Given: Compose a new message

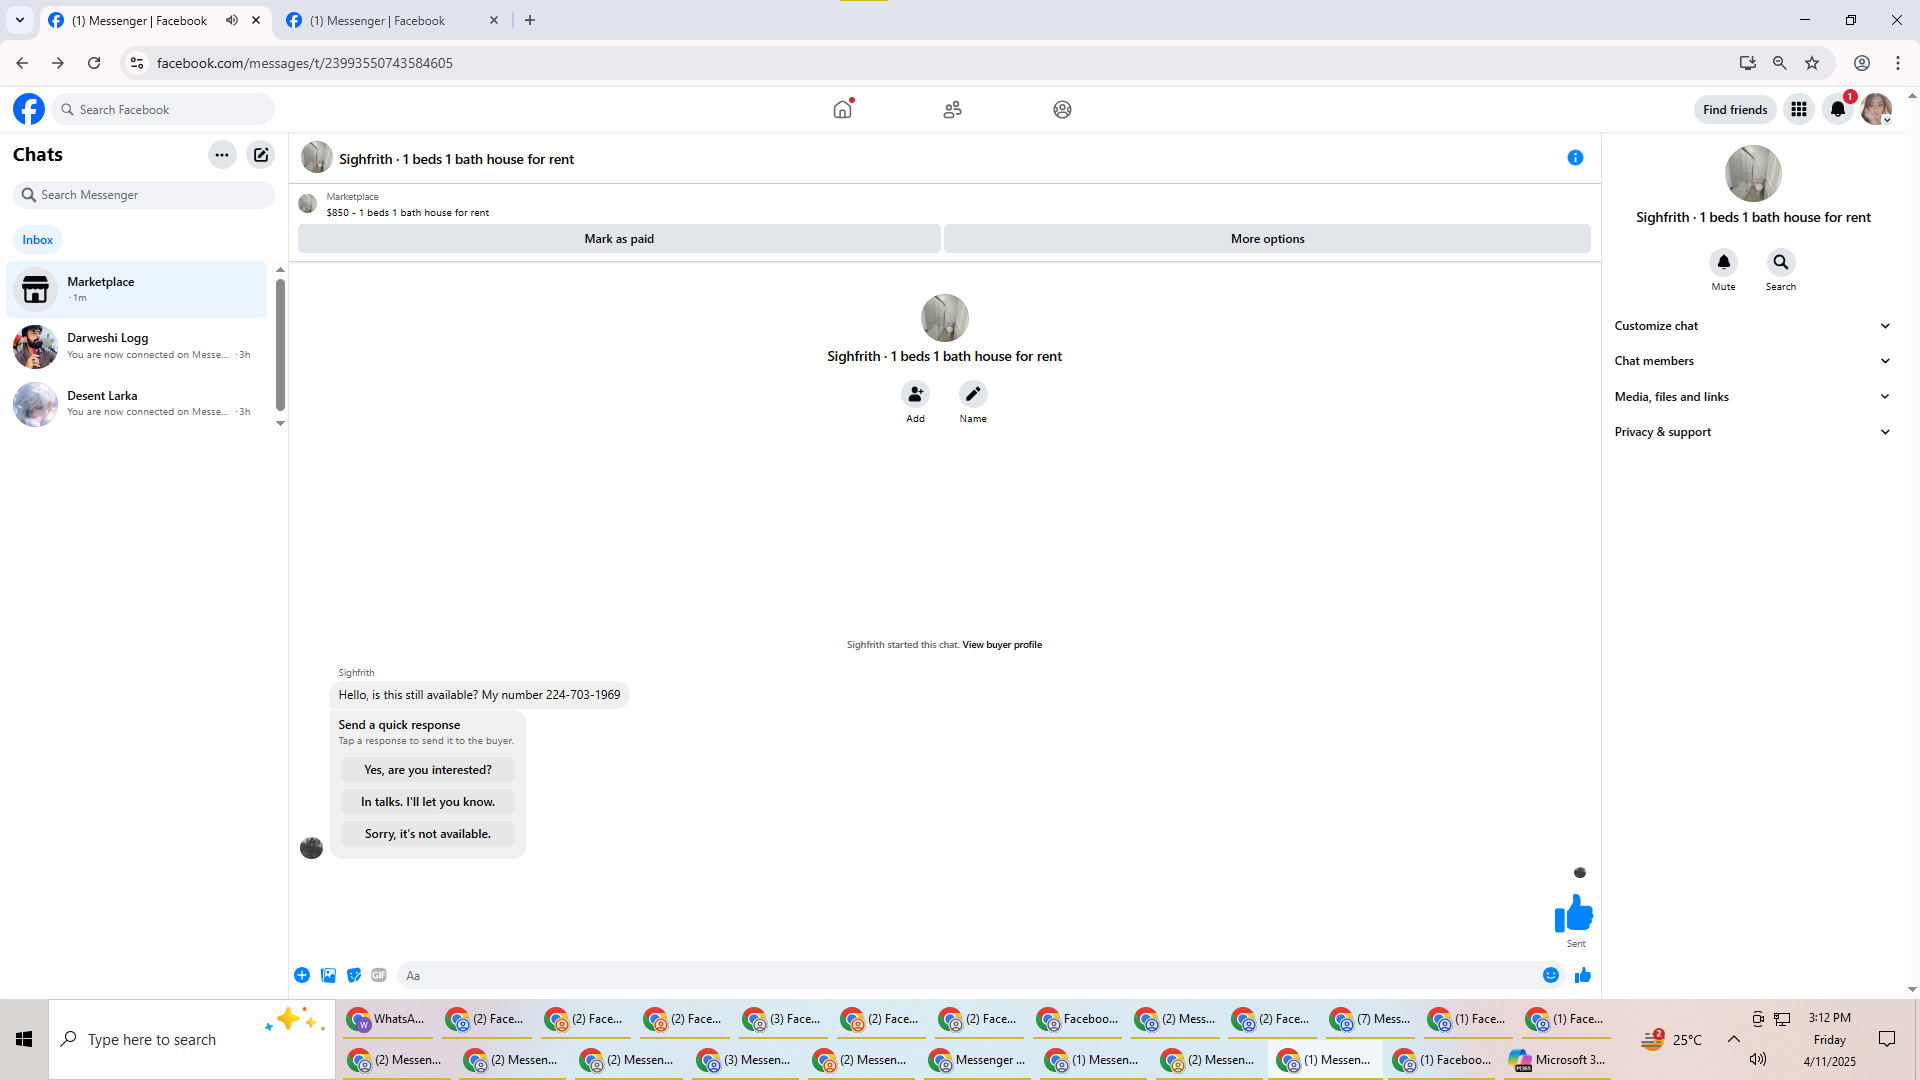Looking at the screenshot, I should tap(261, 155).
